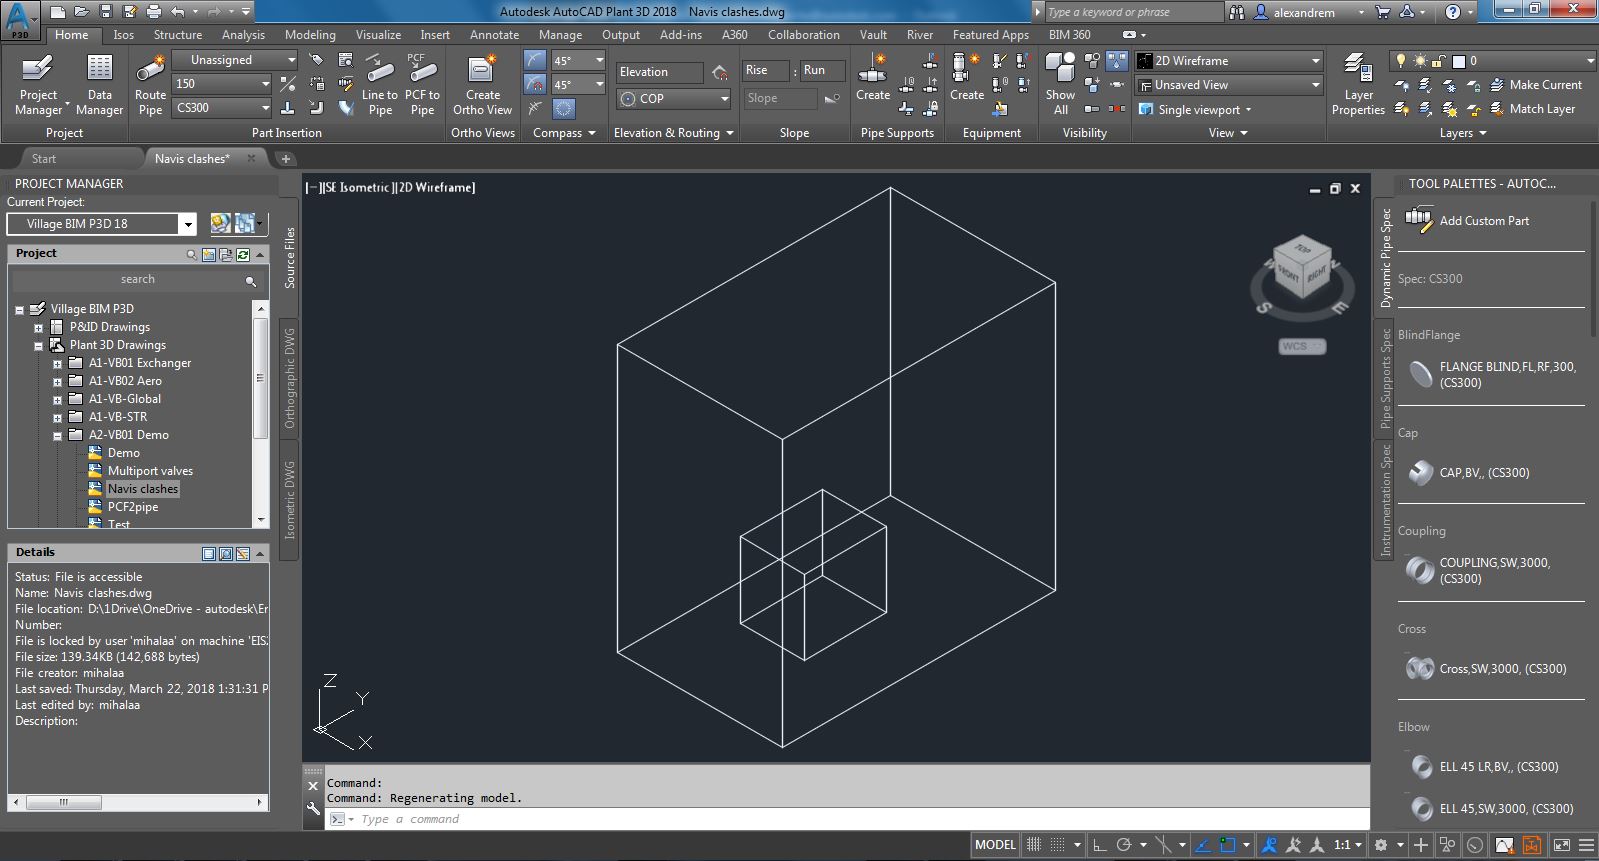Switch to the Isos ribbon tab

pyautogui.click(x=123, y=35)
